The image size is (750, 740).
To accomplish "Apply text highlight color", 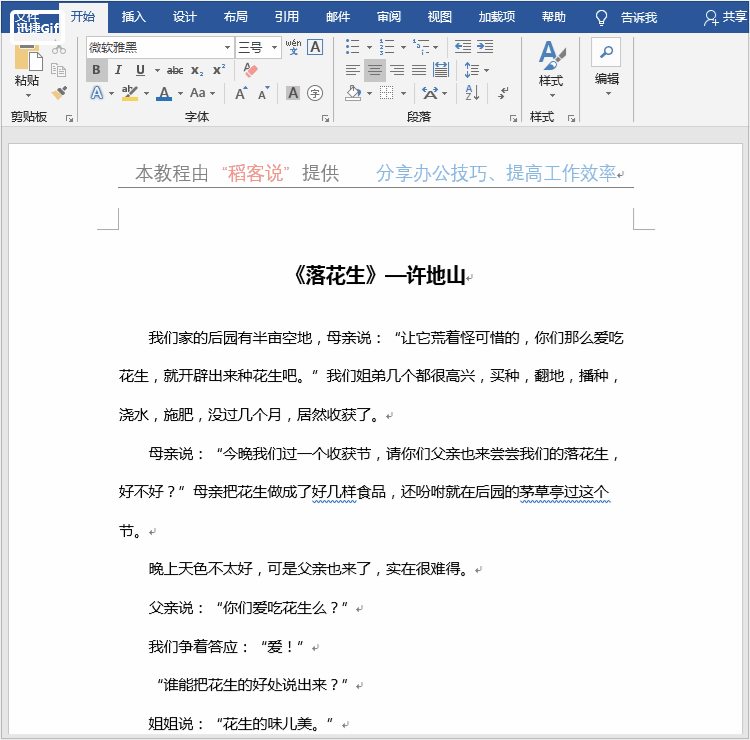I will [130, 93].
